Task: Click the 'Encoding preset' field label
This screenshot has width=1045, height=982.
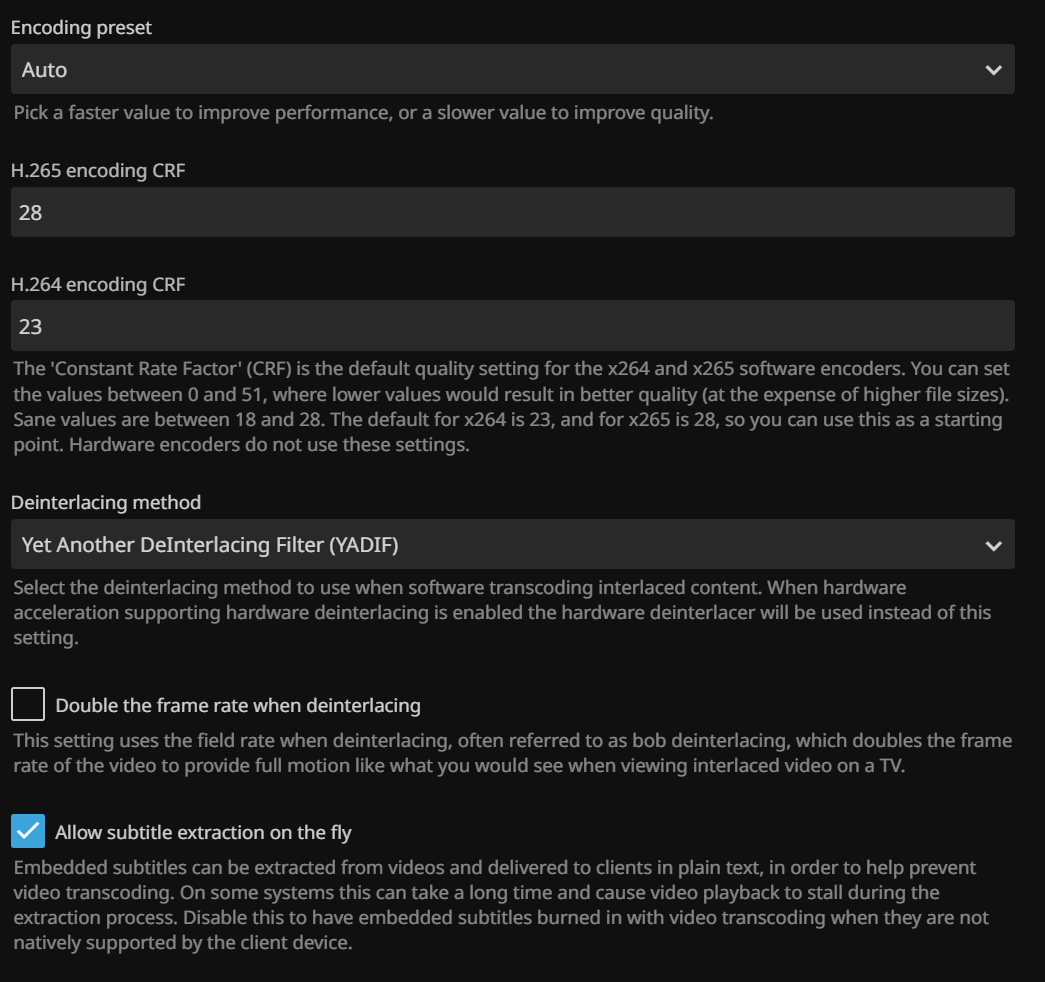Action: click(81, 28)
